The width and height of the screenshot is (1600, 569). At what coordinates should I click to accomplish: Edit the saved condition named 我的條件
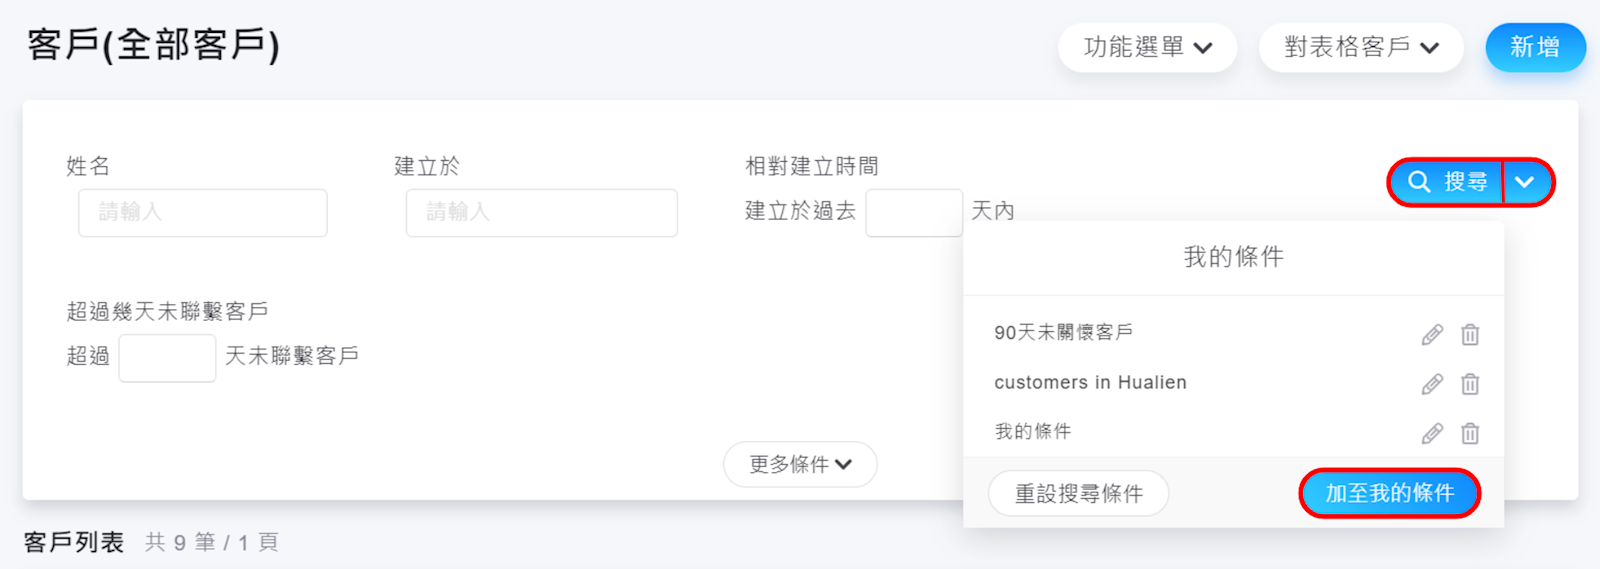[x=1432, y=433]
